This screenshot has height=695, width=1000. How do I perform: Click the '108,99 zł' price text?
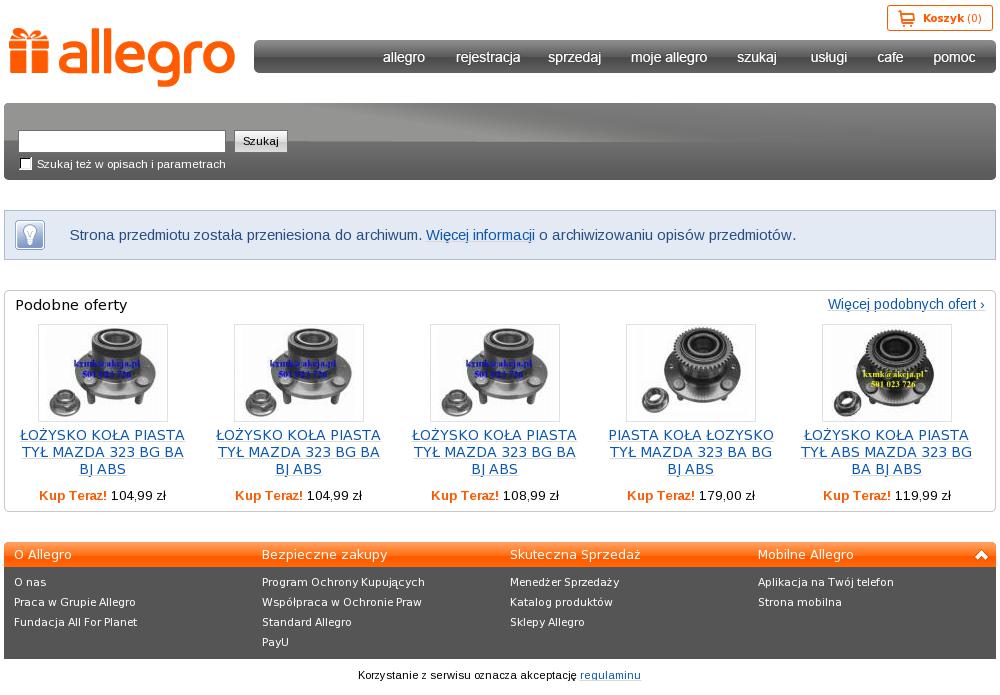(x=531, y=495)
